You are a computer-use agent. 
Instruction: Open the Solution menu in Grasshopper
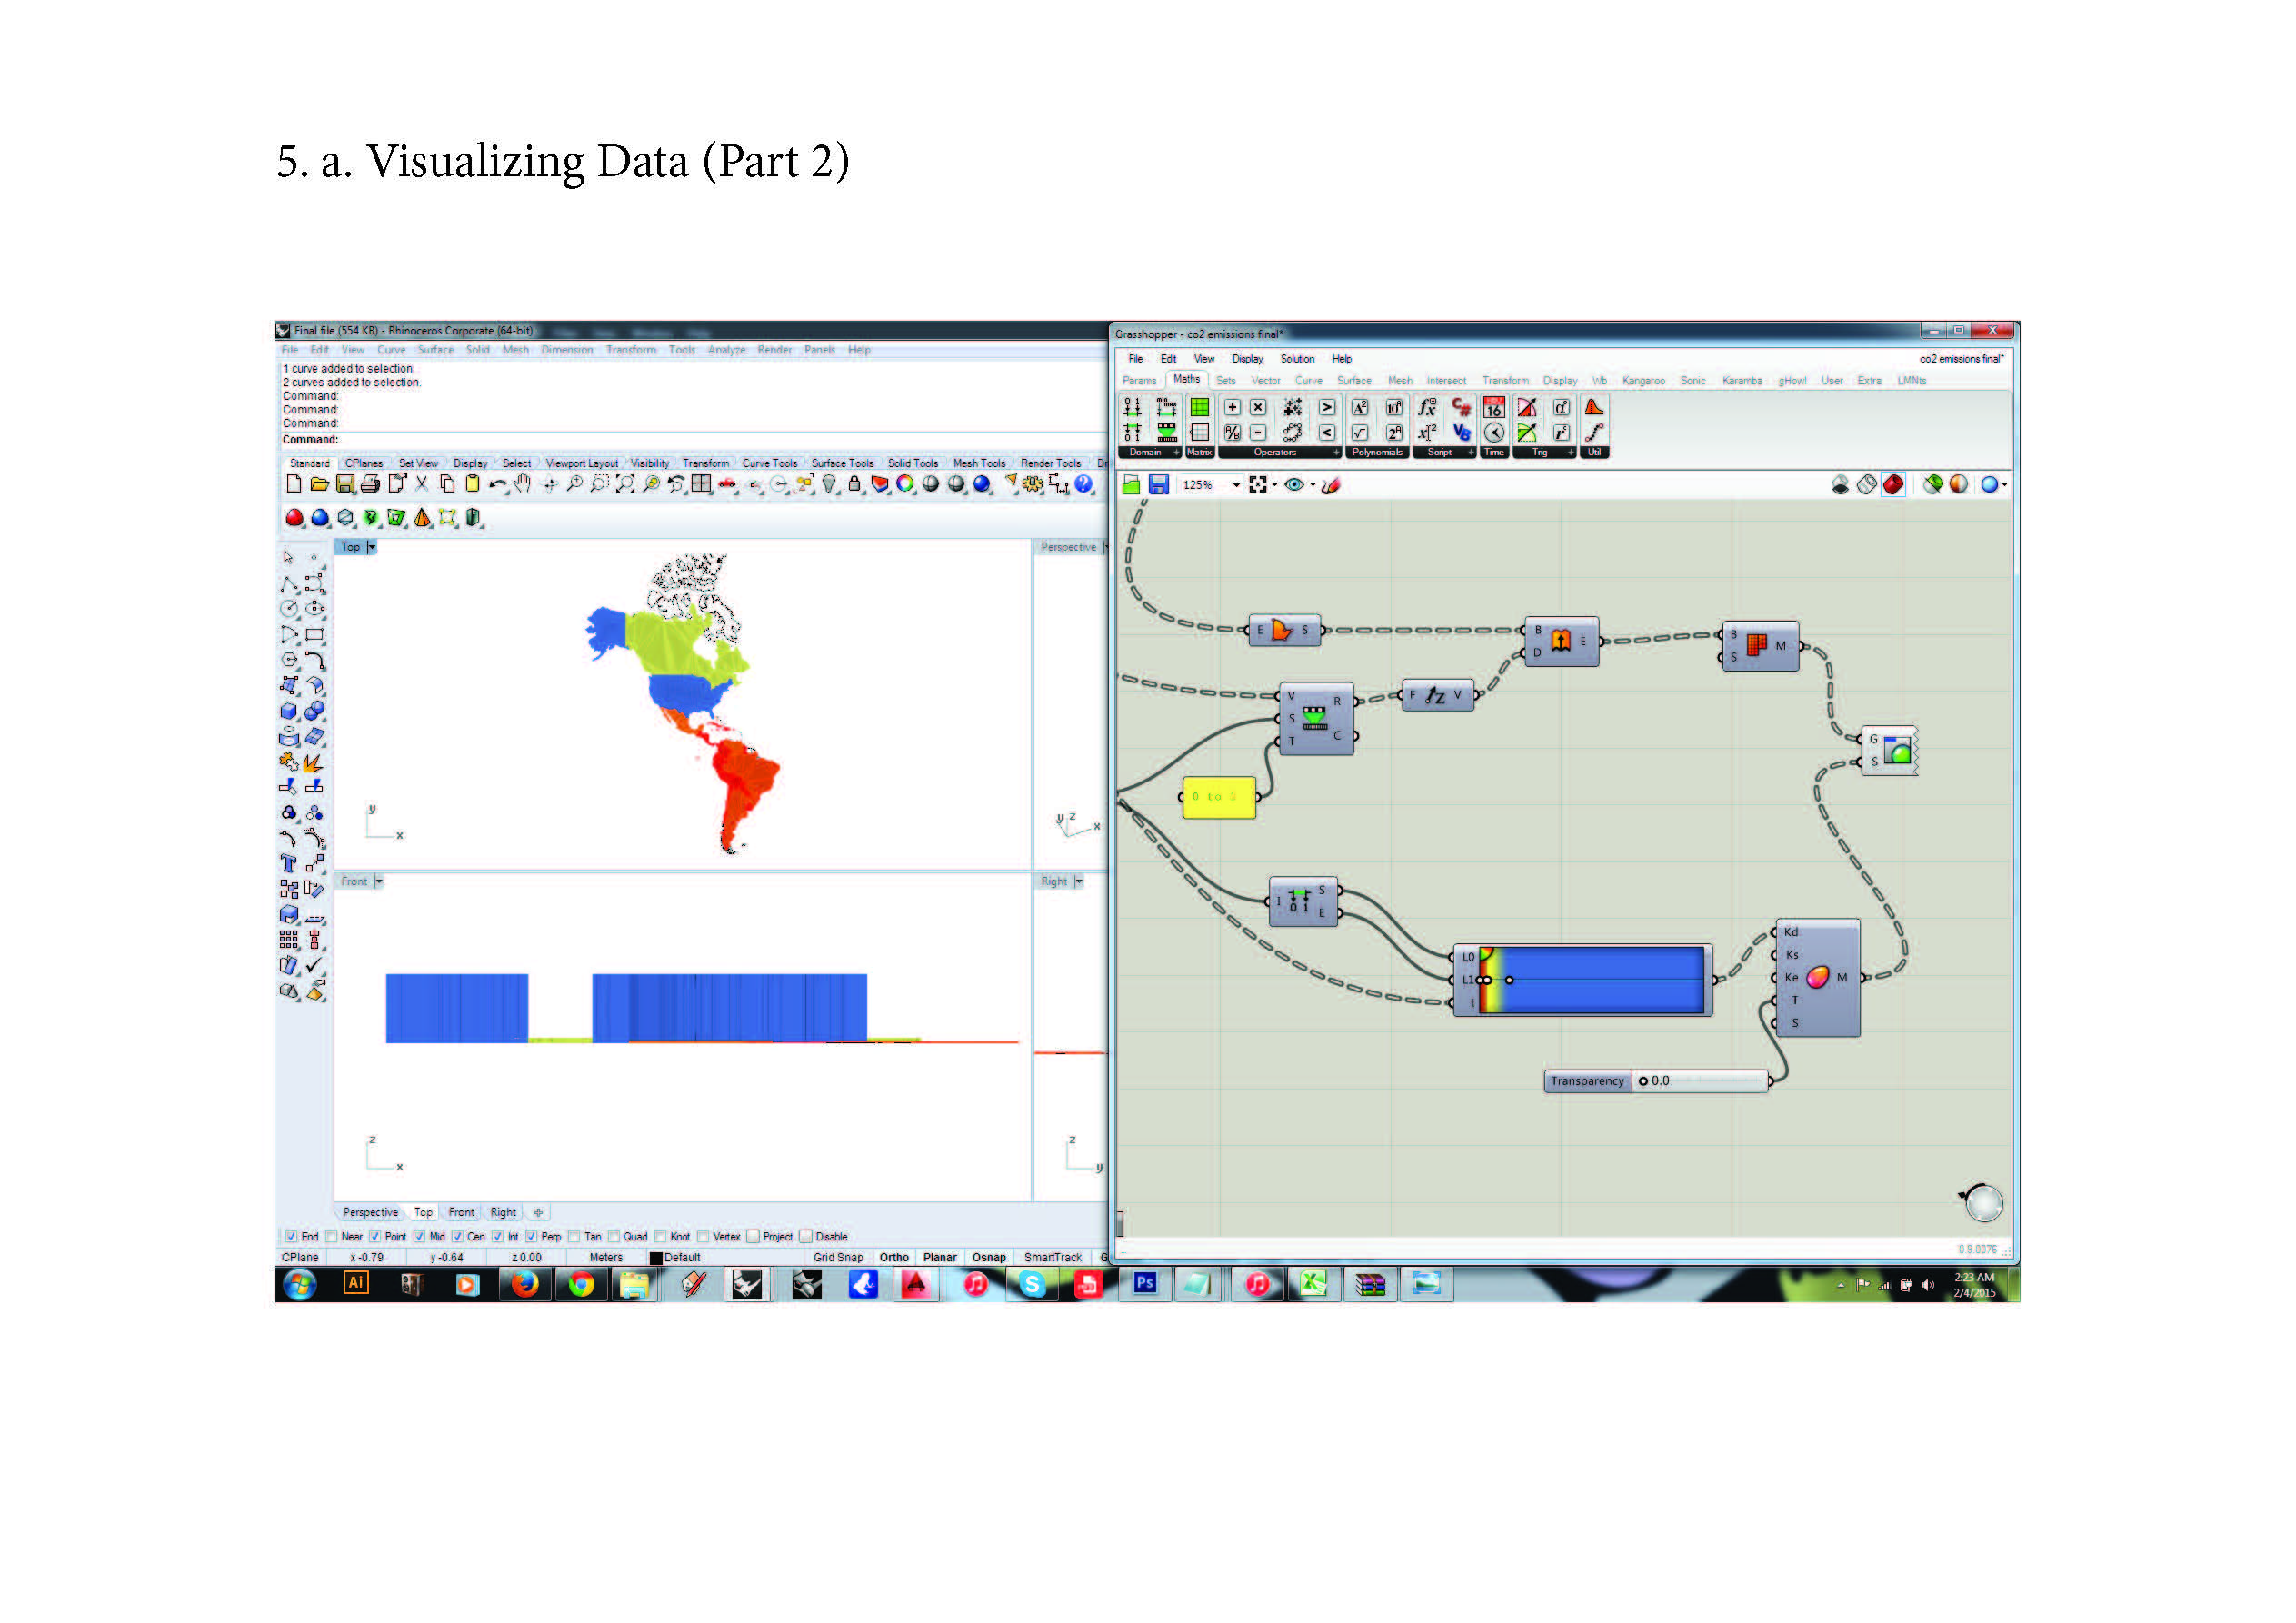(x=1297, y=359)
